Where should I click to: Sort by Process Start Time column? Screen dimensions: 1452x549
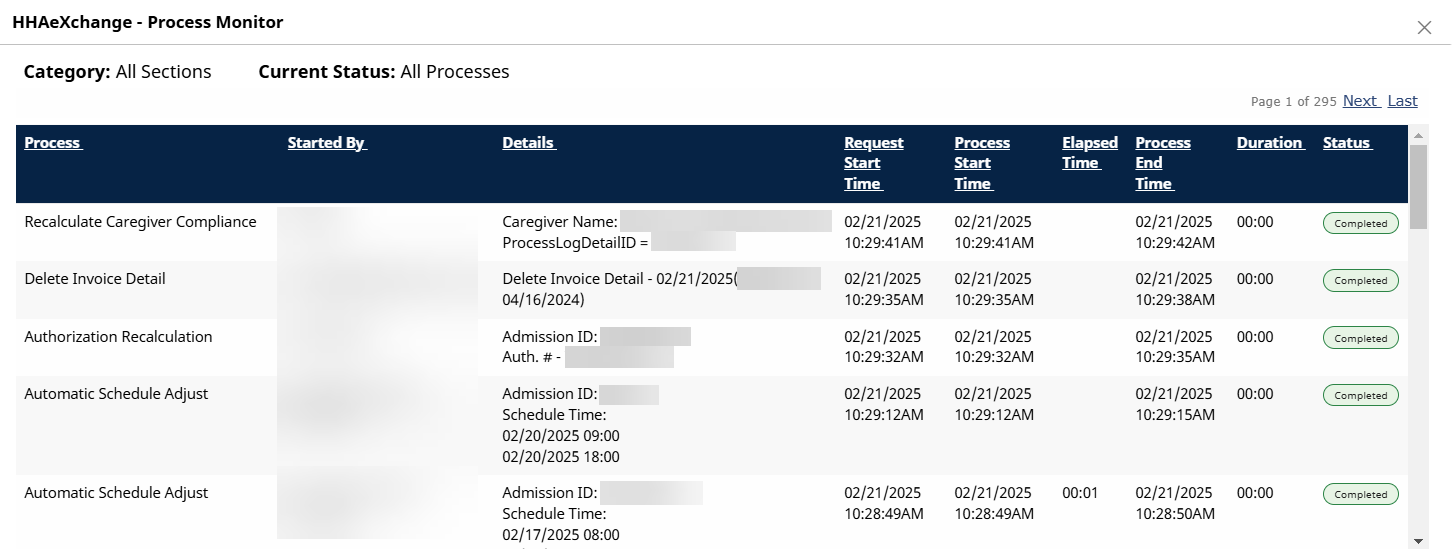982,163
